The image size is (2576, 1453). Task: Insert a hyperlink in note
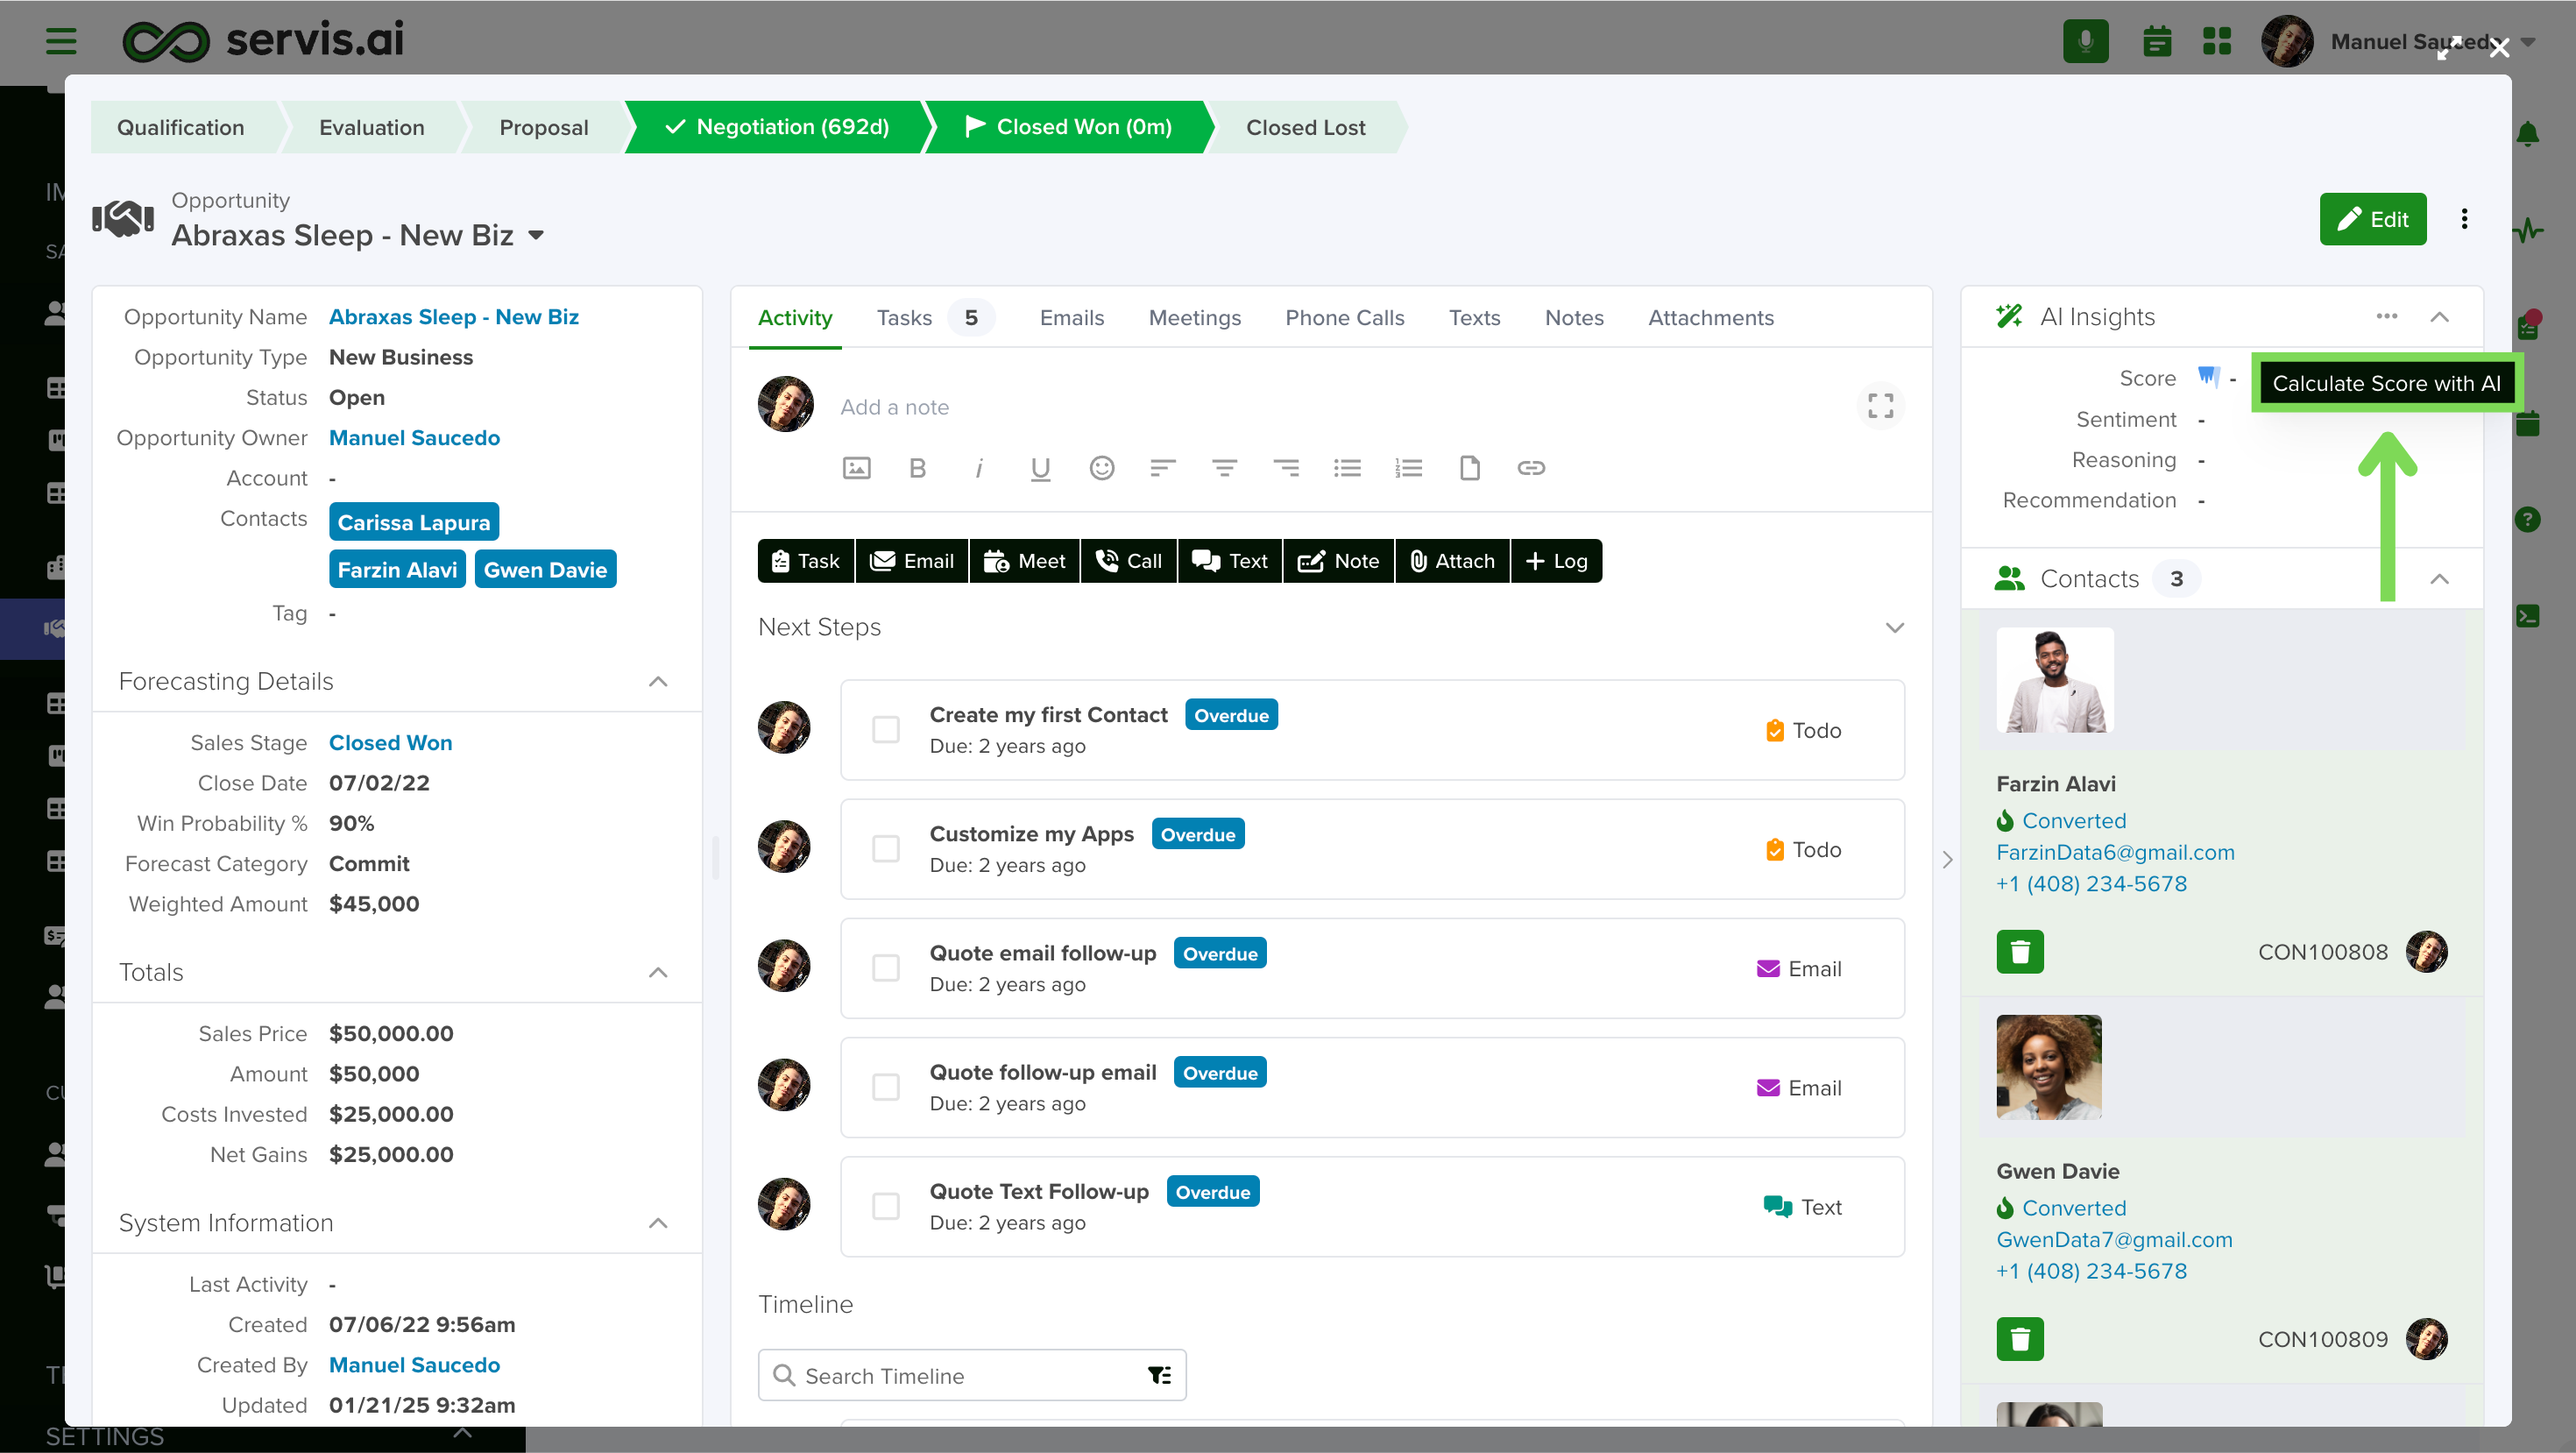[1531, 468]
